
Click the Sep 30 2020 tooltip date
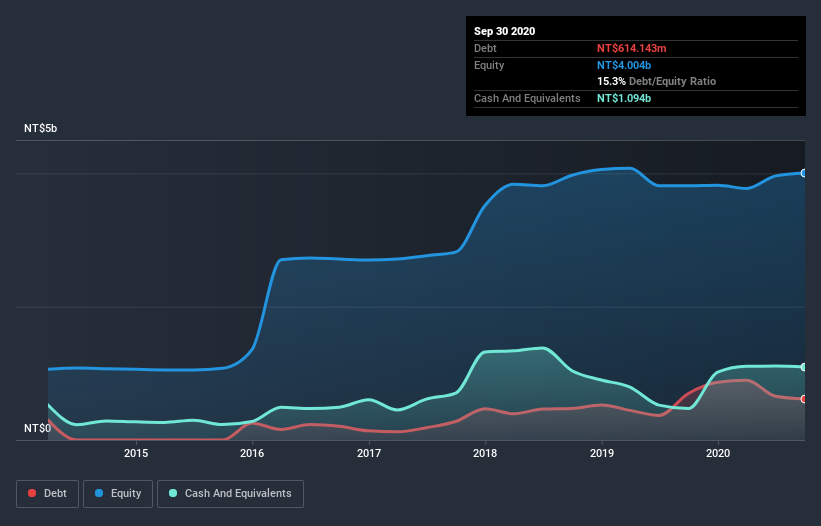click(504, 31)
